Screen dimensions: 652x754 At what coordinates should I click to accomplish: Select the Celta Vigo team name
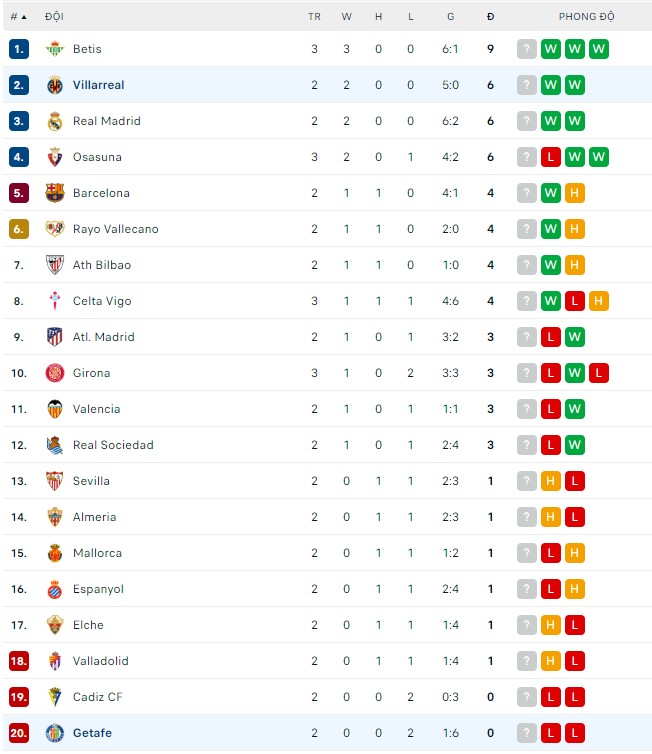(x=102, y=301)
